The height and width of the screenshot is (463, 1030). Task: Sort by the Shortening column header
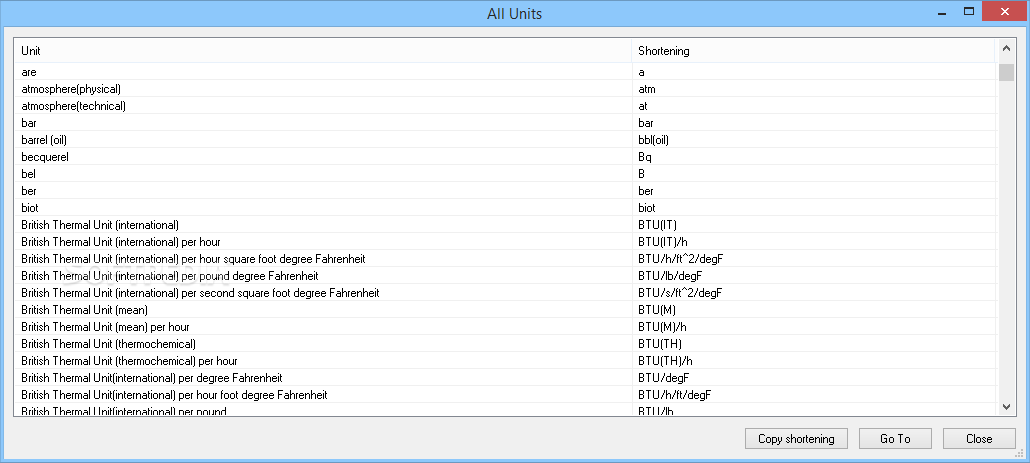tap(813, 51)
